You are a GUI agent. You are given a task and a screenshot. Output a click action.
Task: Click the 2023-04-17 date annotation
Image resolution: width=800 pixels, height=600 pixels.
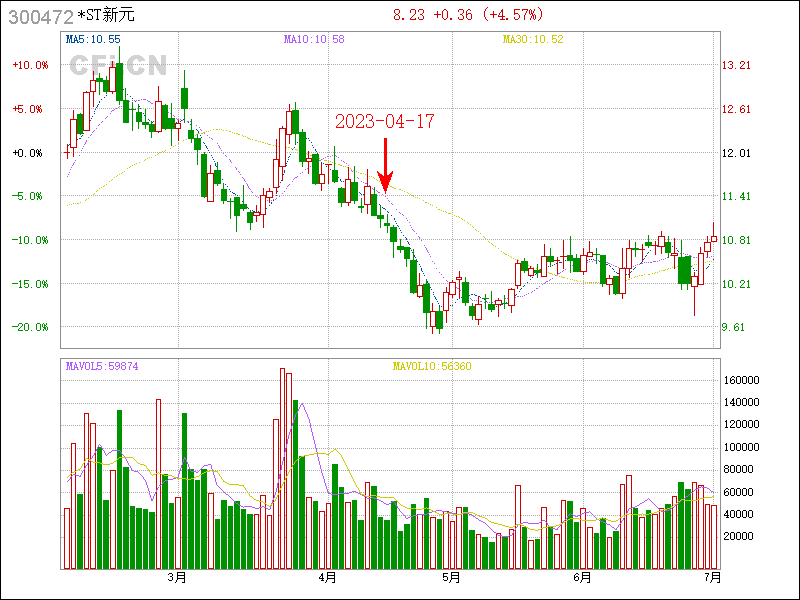click(385, 121)
